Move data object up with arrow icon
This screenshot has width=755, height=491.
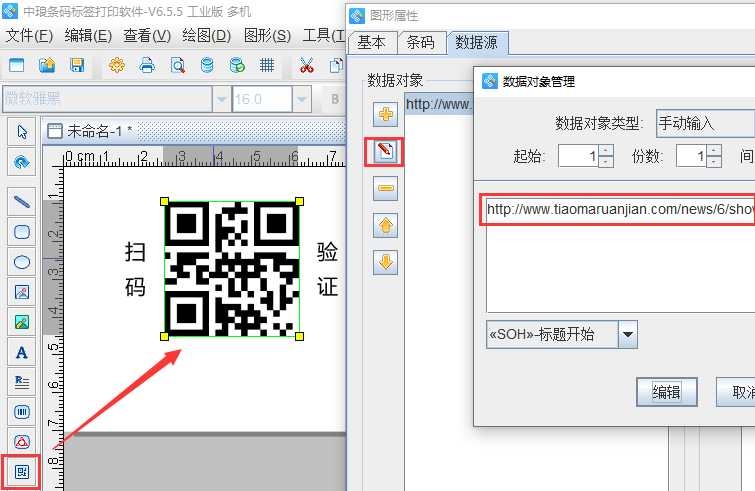(386, 225)
